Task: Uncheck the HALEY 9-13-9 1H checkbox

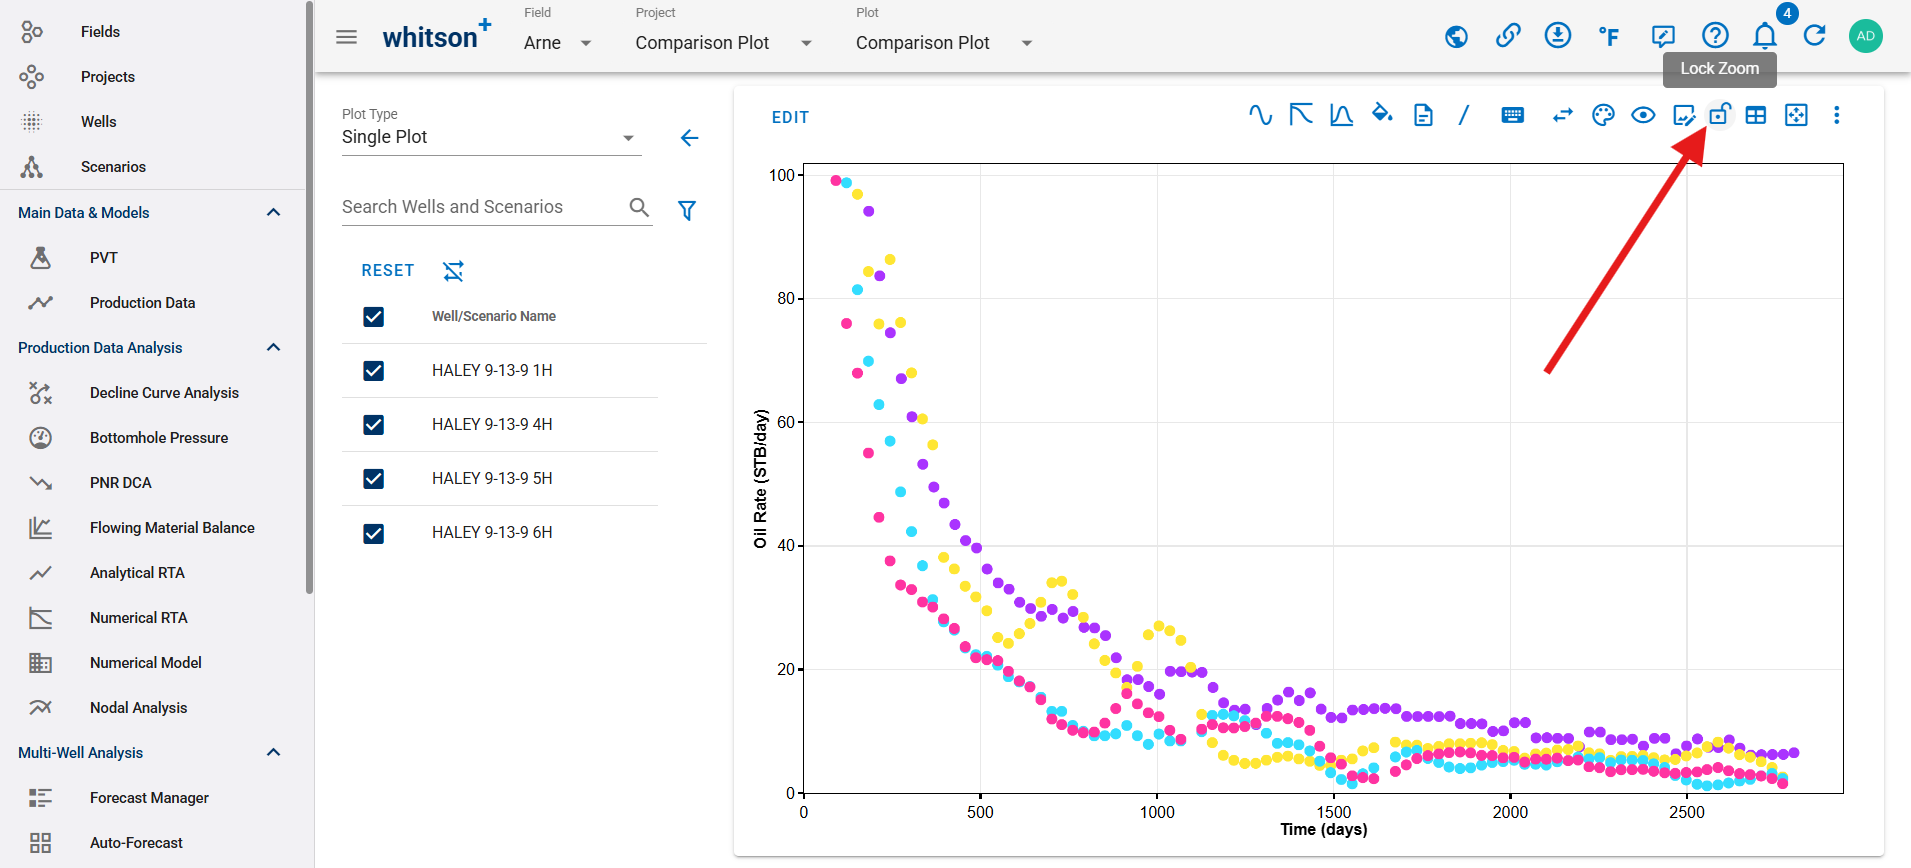Action: tap(374, 371)
